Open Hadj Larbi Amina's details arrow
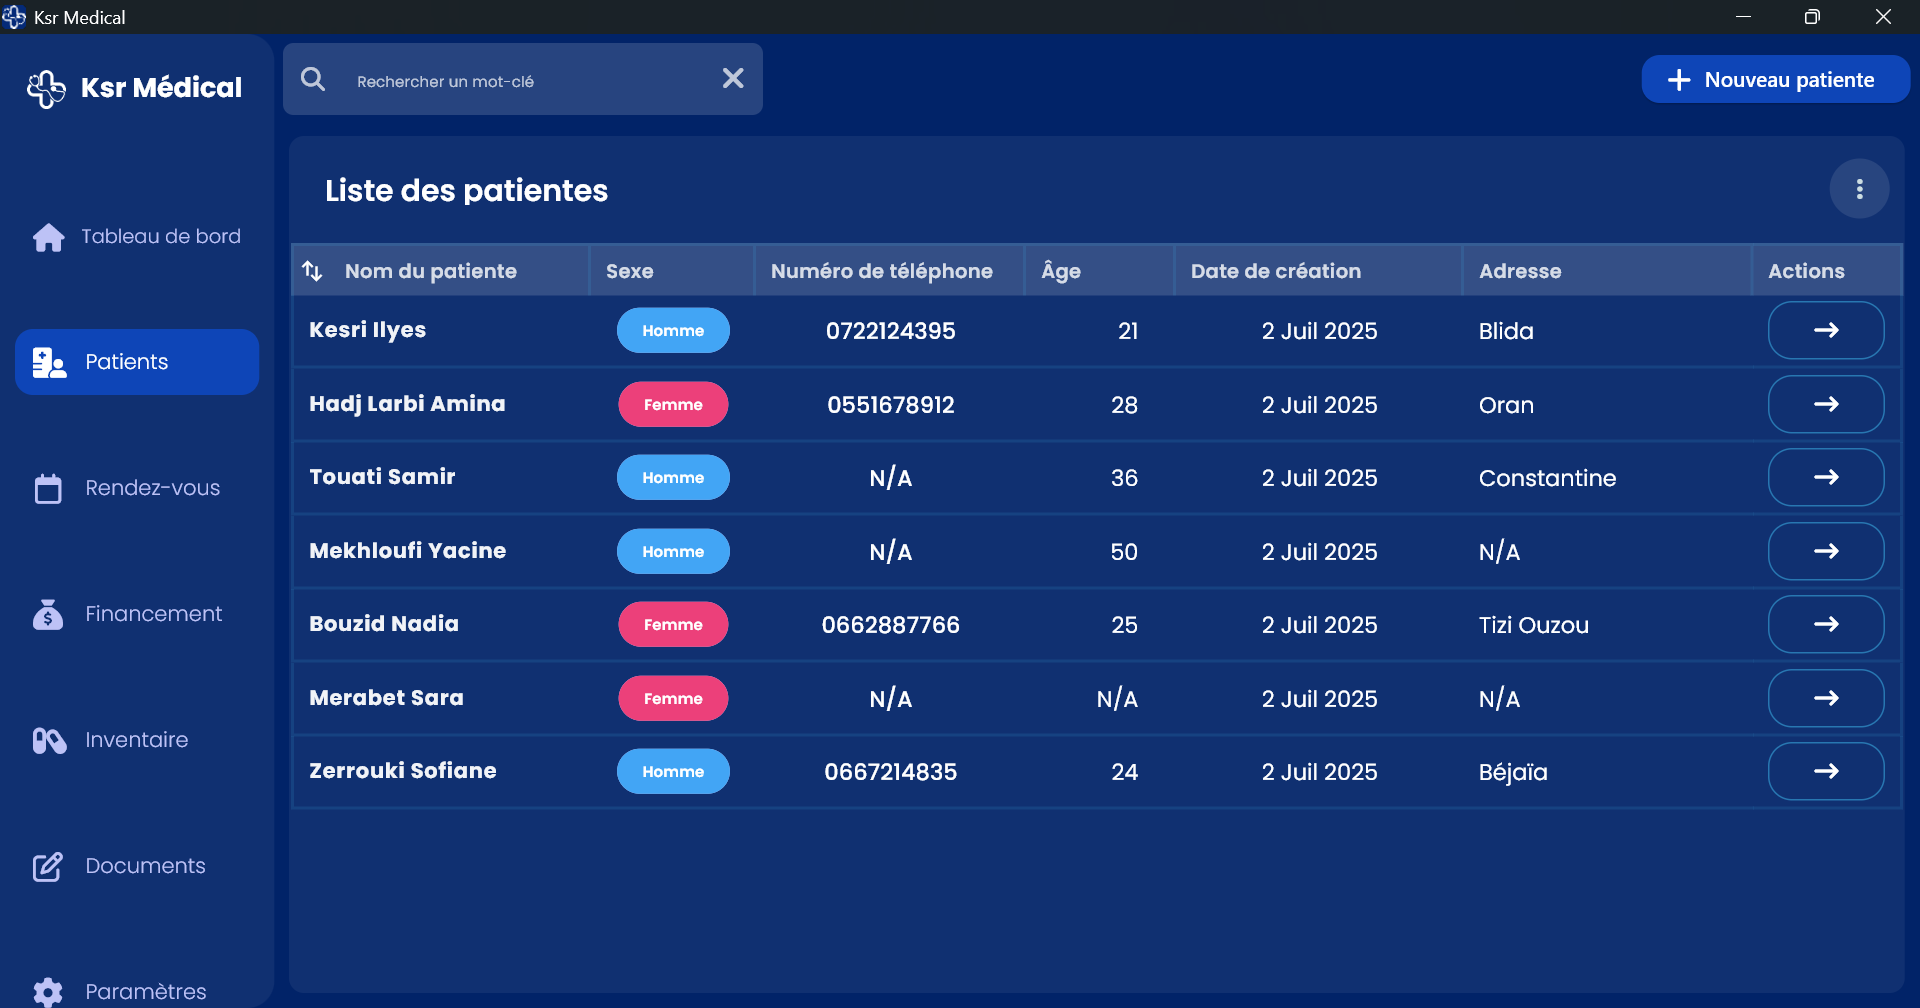This screenshot has width=1920, height=1008. coord(1825,404)
